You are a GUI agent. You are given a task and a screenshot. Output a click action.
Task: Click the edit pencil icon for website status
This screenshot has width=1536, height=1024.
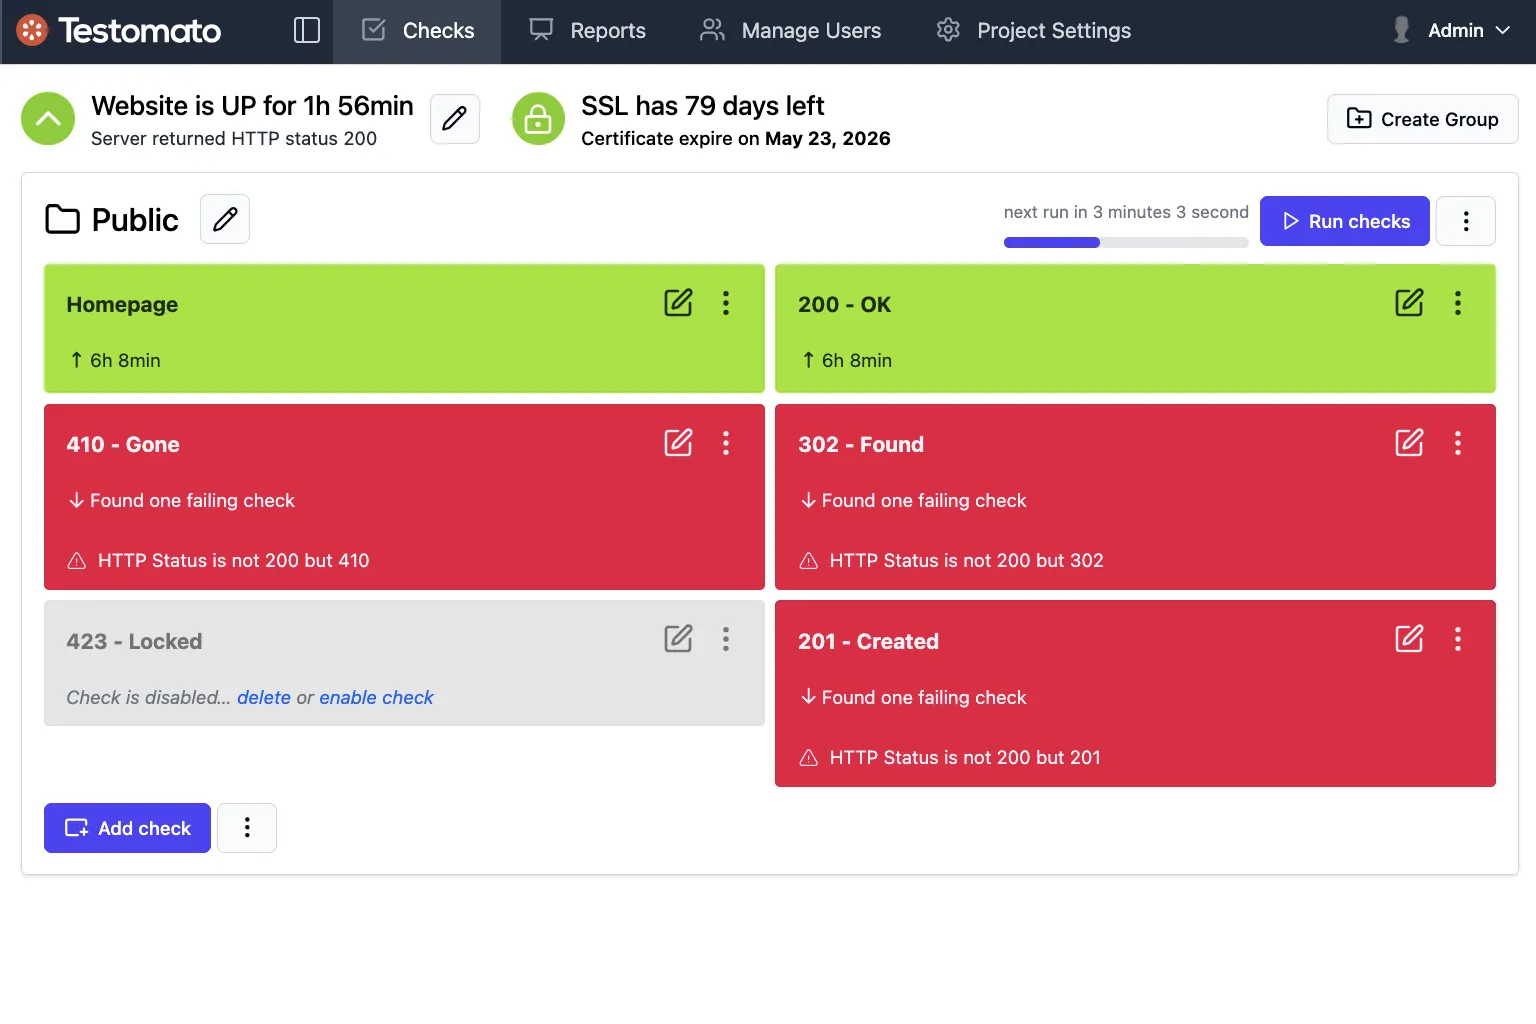click(x=455, y=118)
